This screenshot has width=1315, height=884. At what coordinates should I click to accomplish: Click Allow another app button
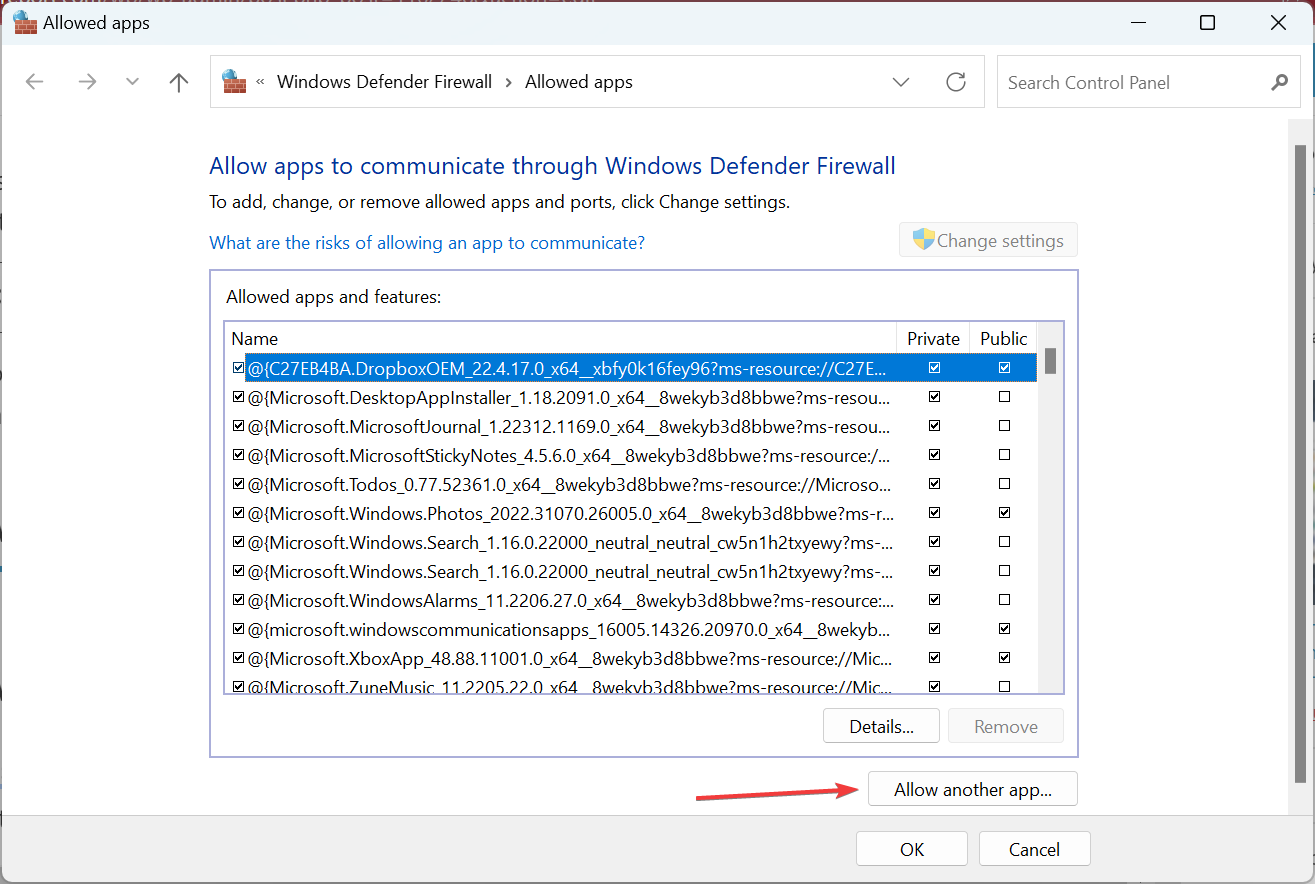973,789
